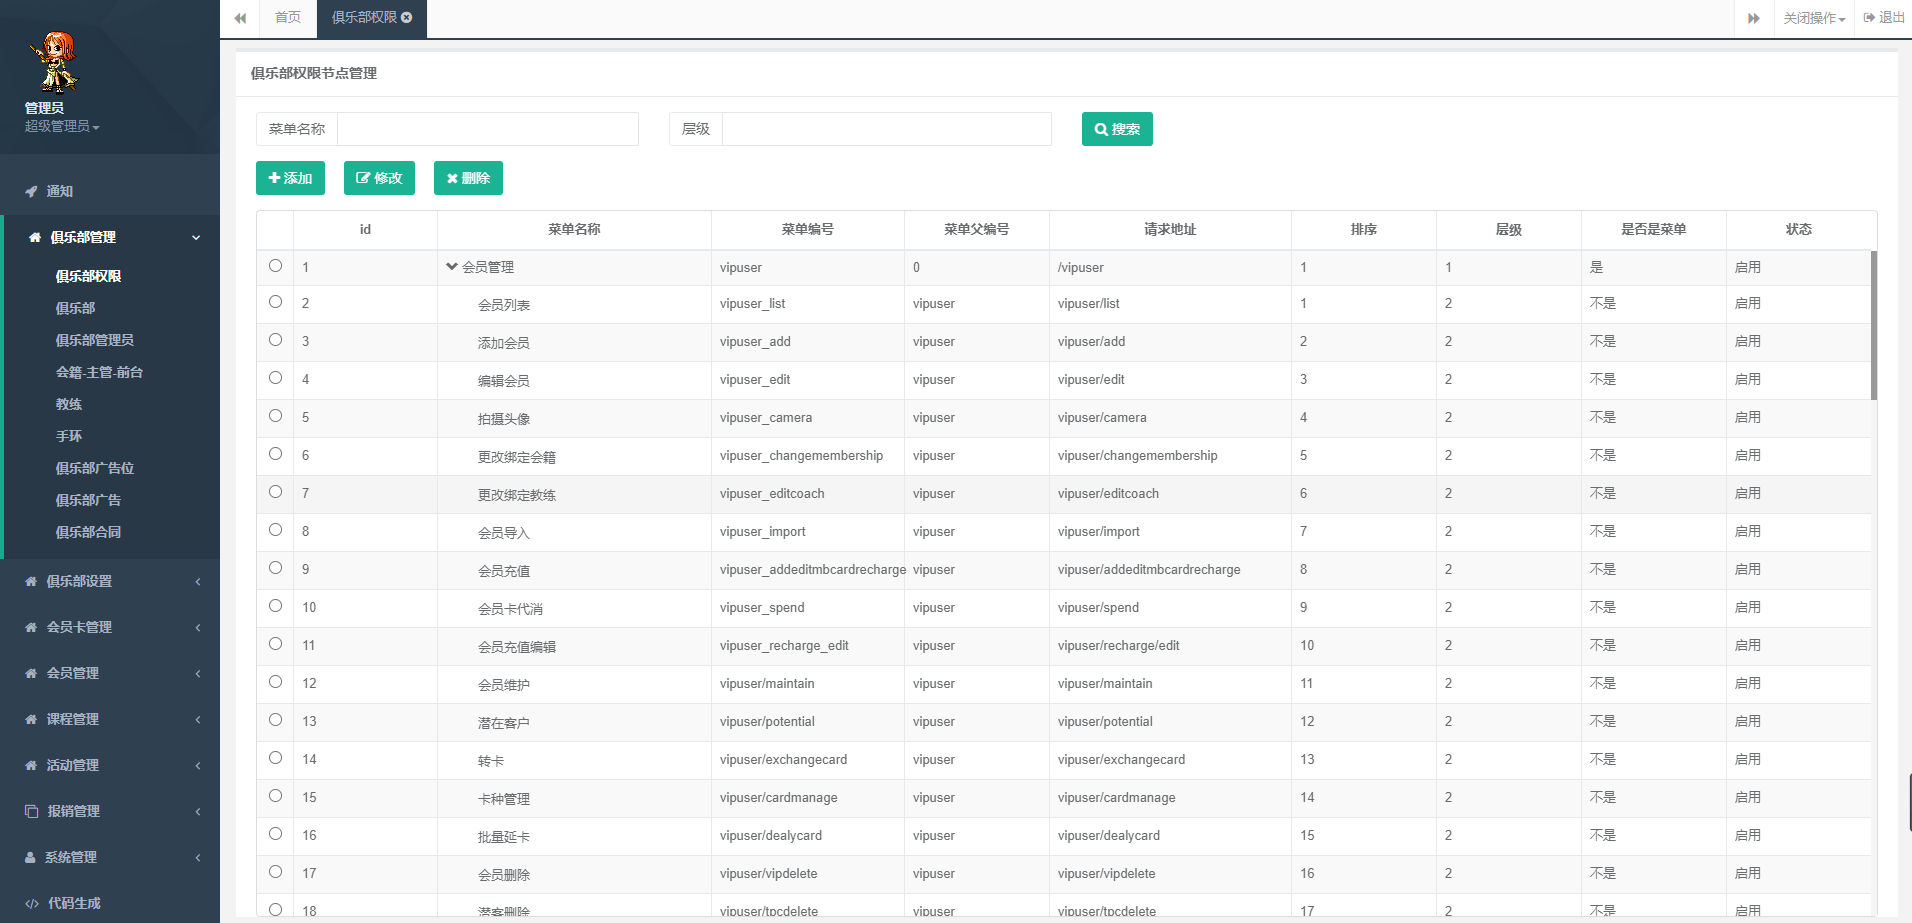Click the home icon beside 会员管理
The width and height of the screenshot is (1912, 923).
[x=31, y=673]
